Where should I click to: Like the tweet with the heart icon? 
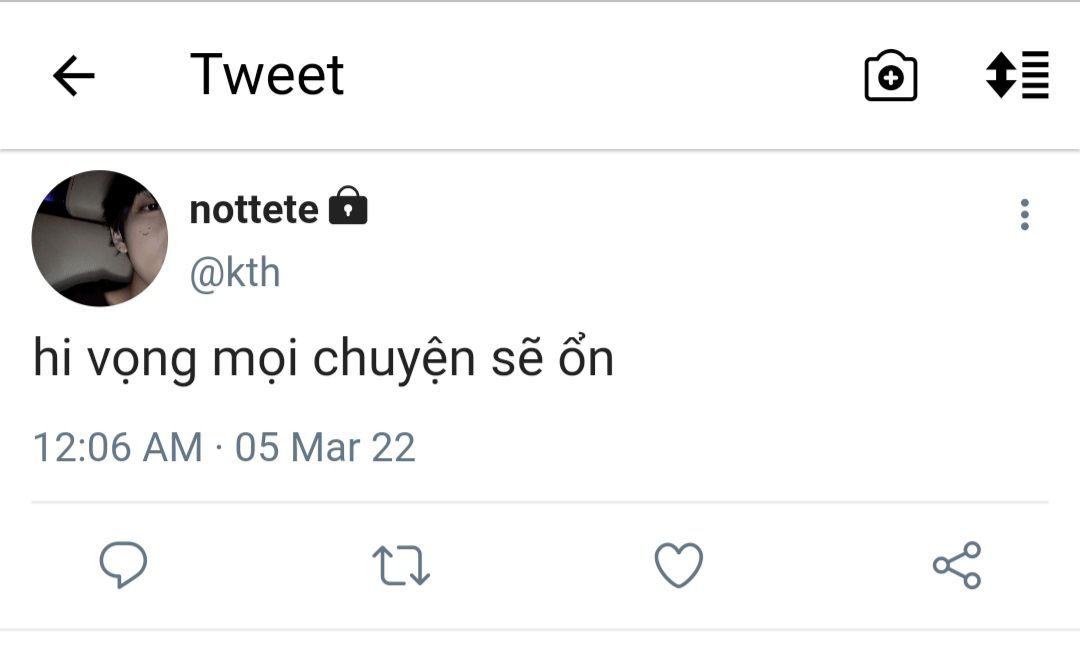click(679, 565)
